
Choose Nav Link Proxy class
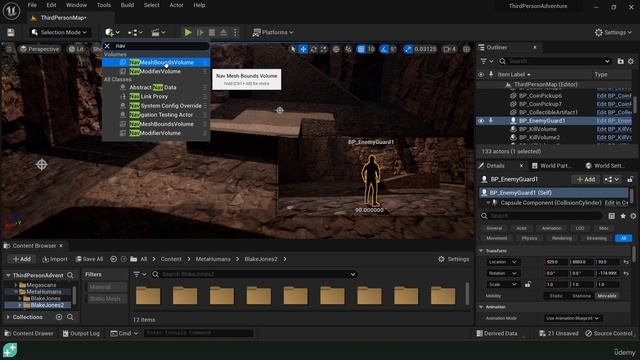point(156,96)
